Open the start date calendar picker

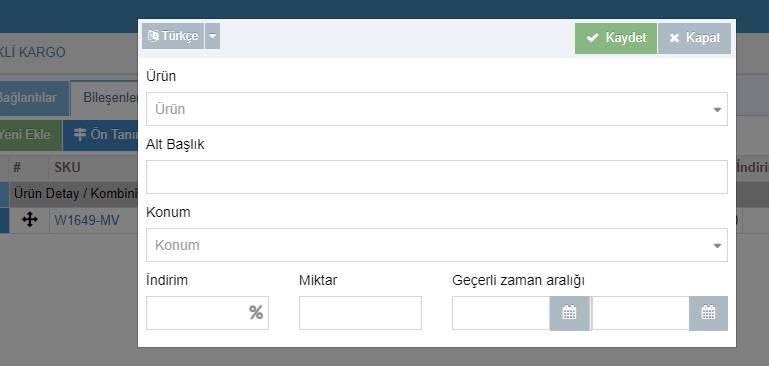[x=569, y=313]
